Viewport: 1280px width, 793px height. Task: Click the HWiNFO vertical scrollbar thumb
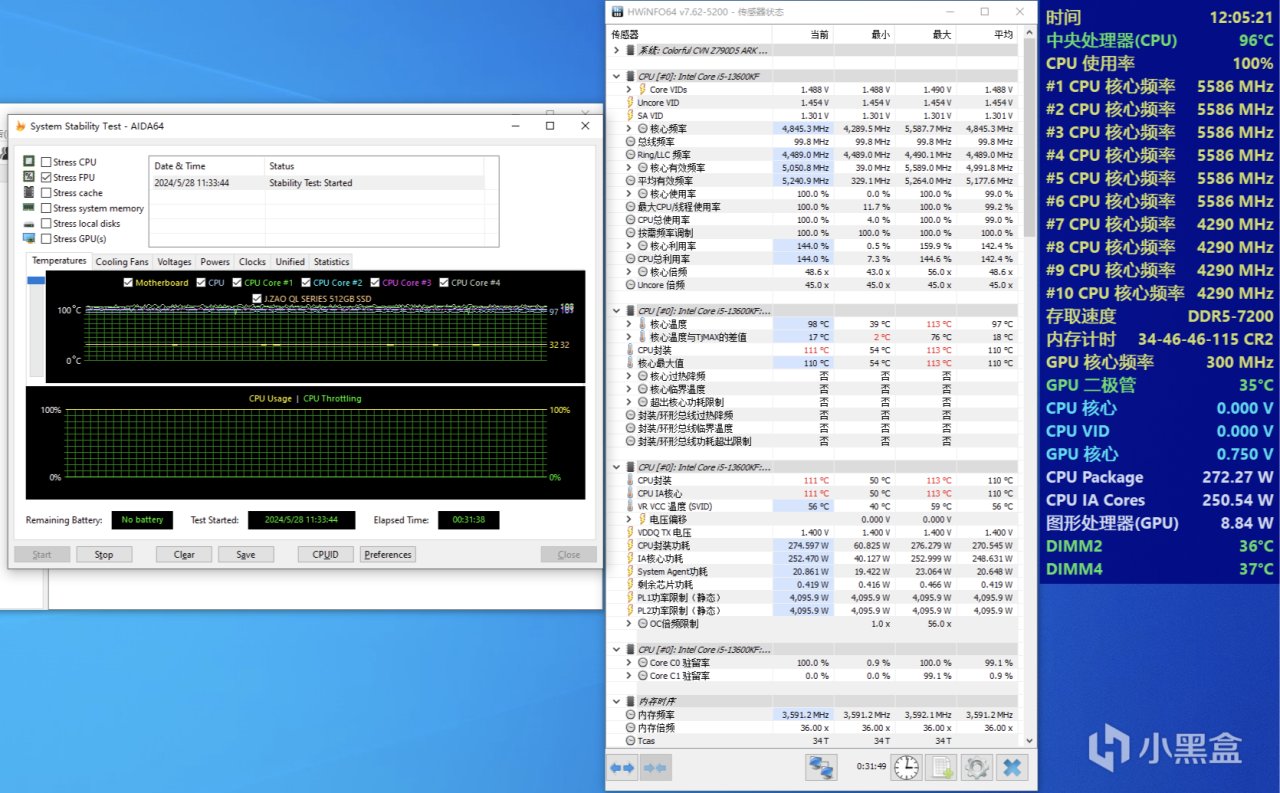coord(1030,140)
